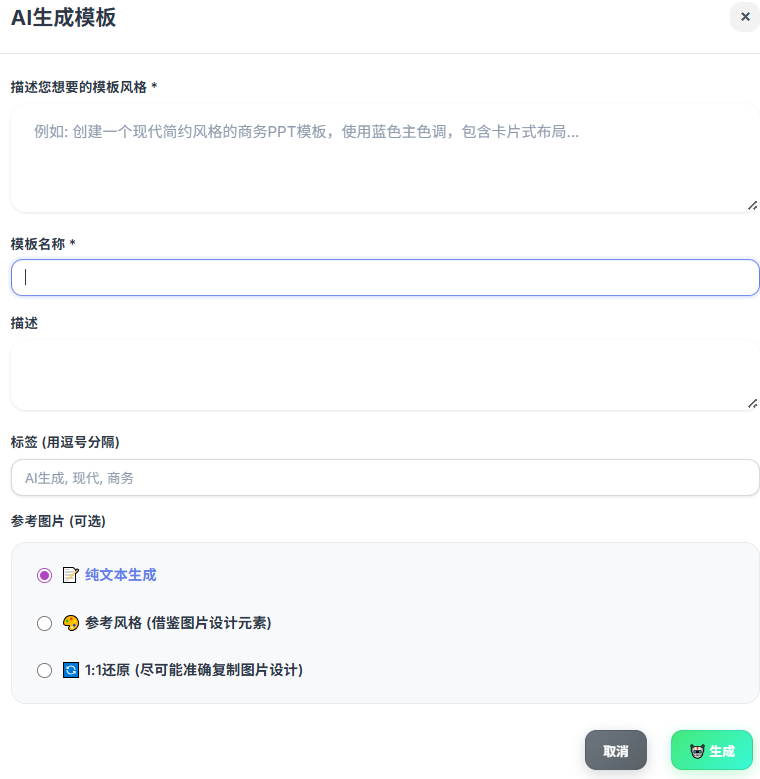Select the 1:1还原 radio button
760x779 pixels.
click(44, 670)
